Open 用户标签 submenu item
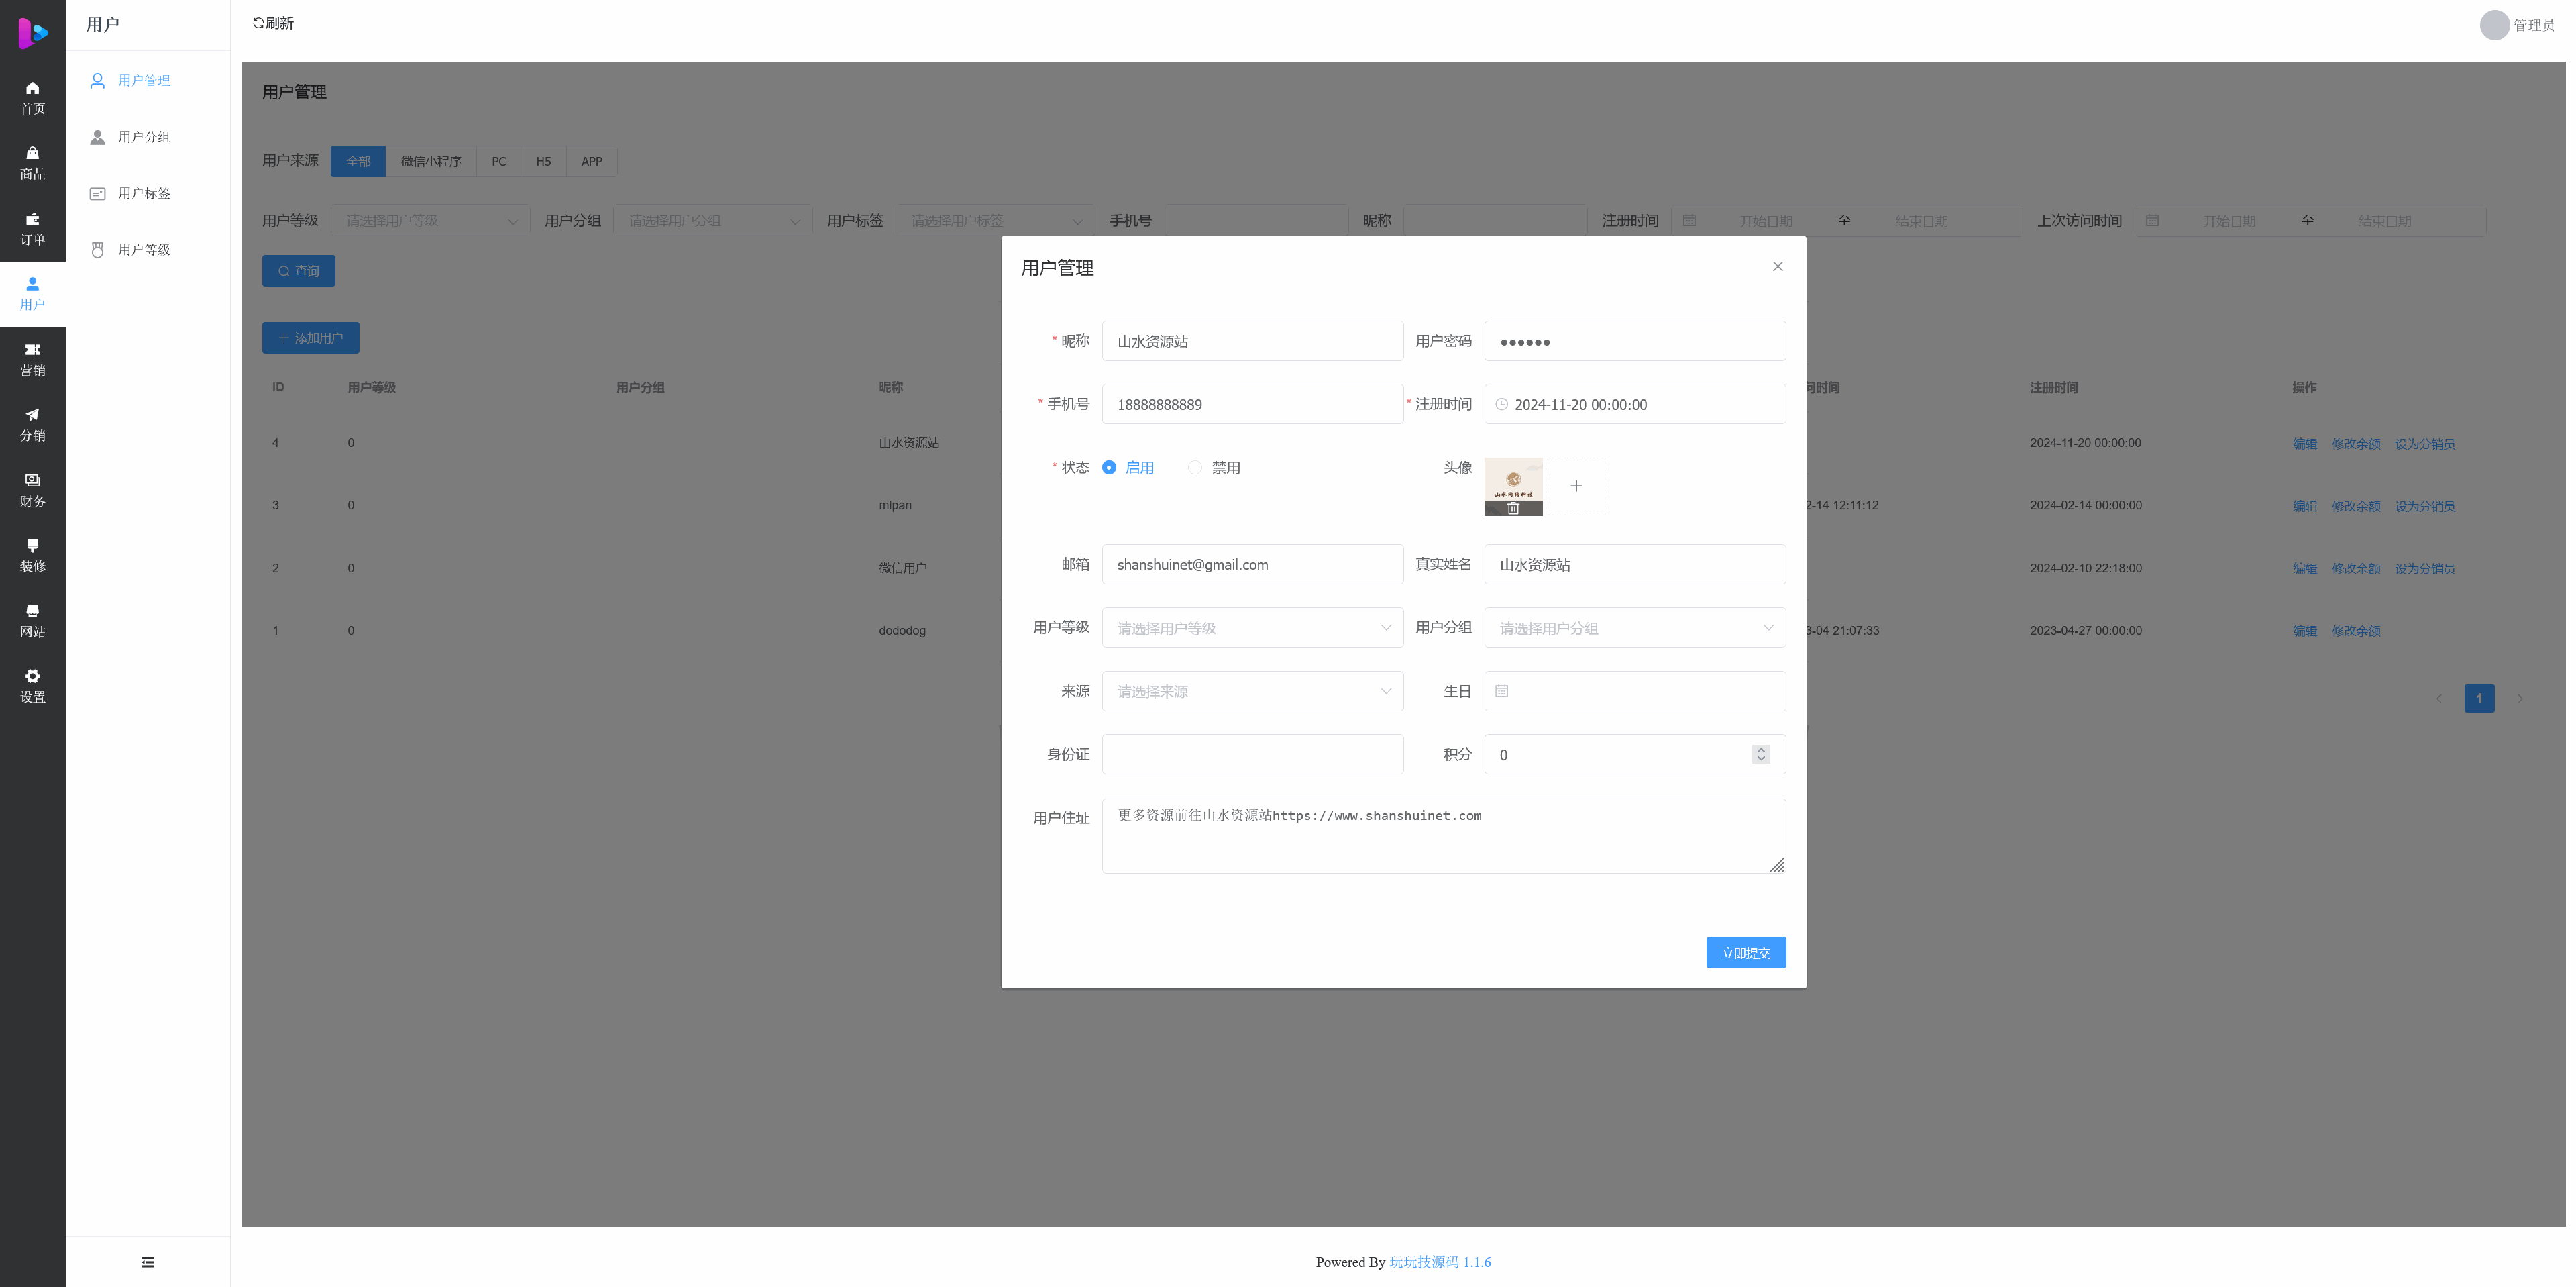The image size is (2576, 1287). tap(144, 193)
